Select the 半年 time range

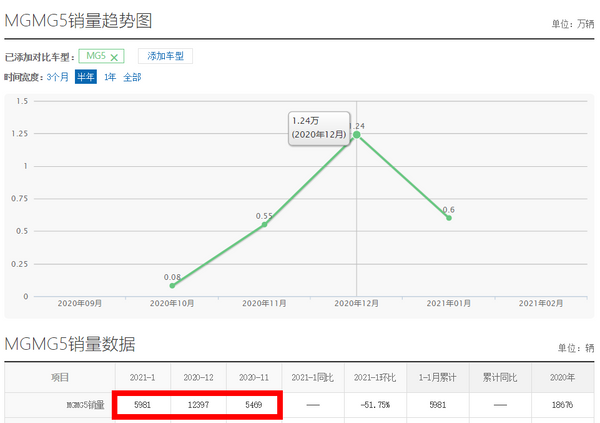[86, 77]
